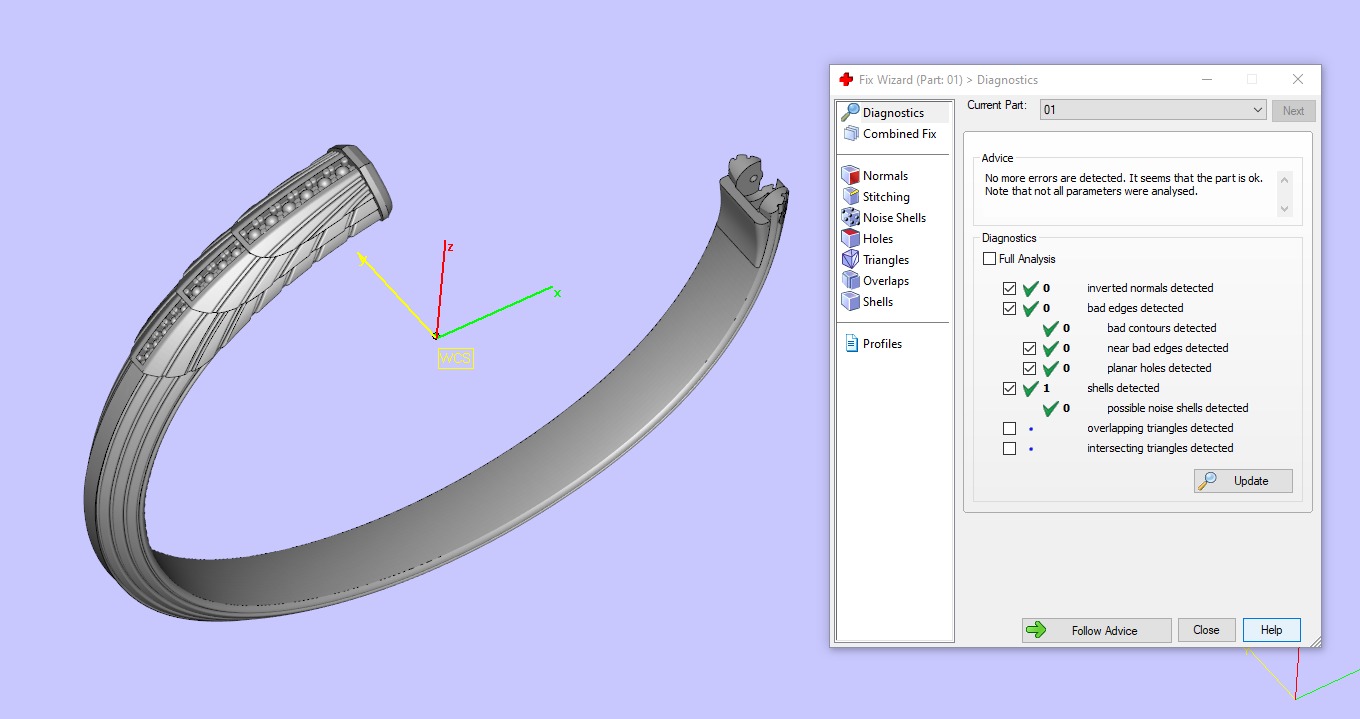This screenshot has width=1360, height=719.
Task: Enable the overlapping triangles detected checkbox
Action: click(x=1009, y=428)
